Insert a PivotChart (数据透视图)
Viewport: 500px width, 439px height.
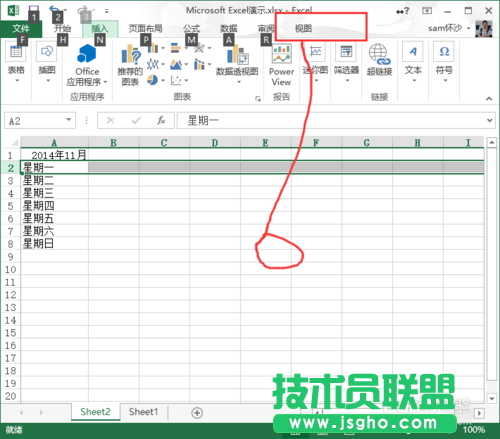(x=237, y=55)
